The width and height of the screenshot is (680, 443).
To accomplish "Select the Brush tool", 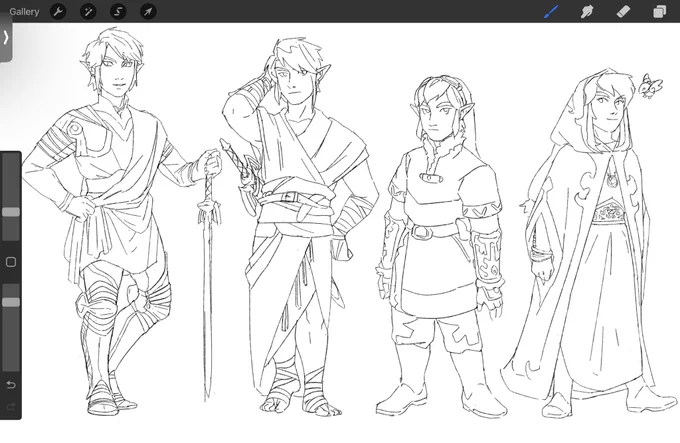I will 551,12.
